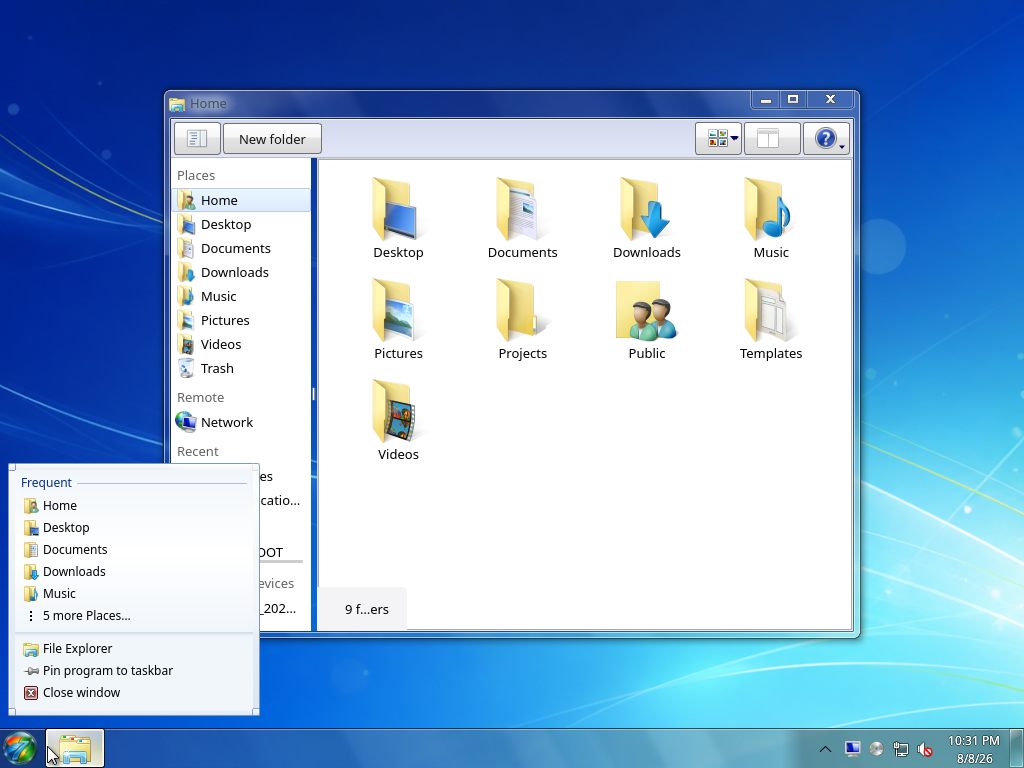Select Pin program to taskbar
Viewport: 1024px width, 768px height.
click(133, 671)
